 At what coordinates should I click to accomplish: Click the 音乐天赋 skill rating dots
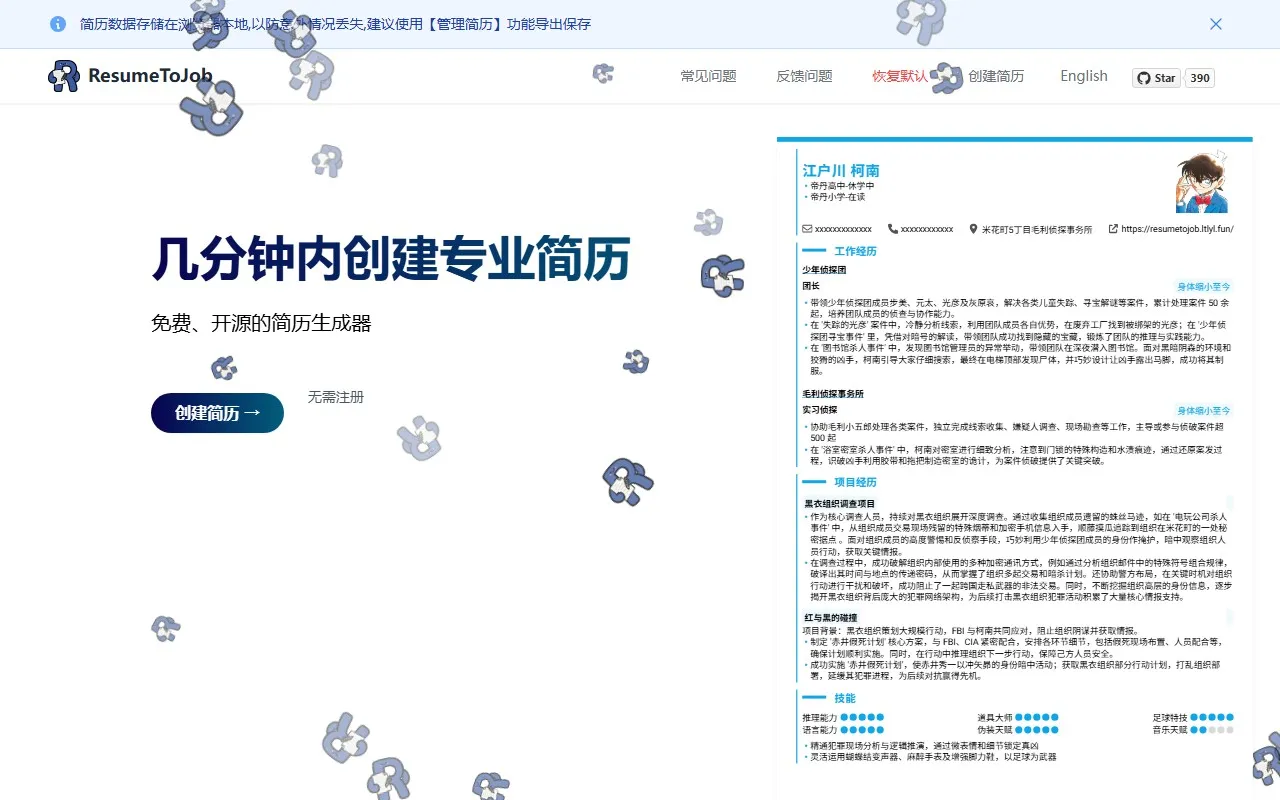pyautogui.click(x=1212, y=730)
